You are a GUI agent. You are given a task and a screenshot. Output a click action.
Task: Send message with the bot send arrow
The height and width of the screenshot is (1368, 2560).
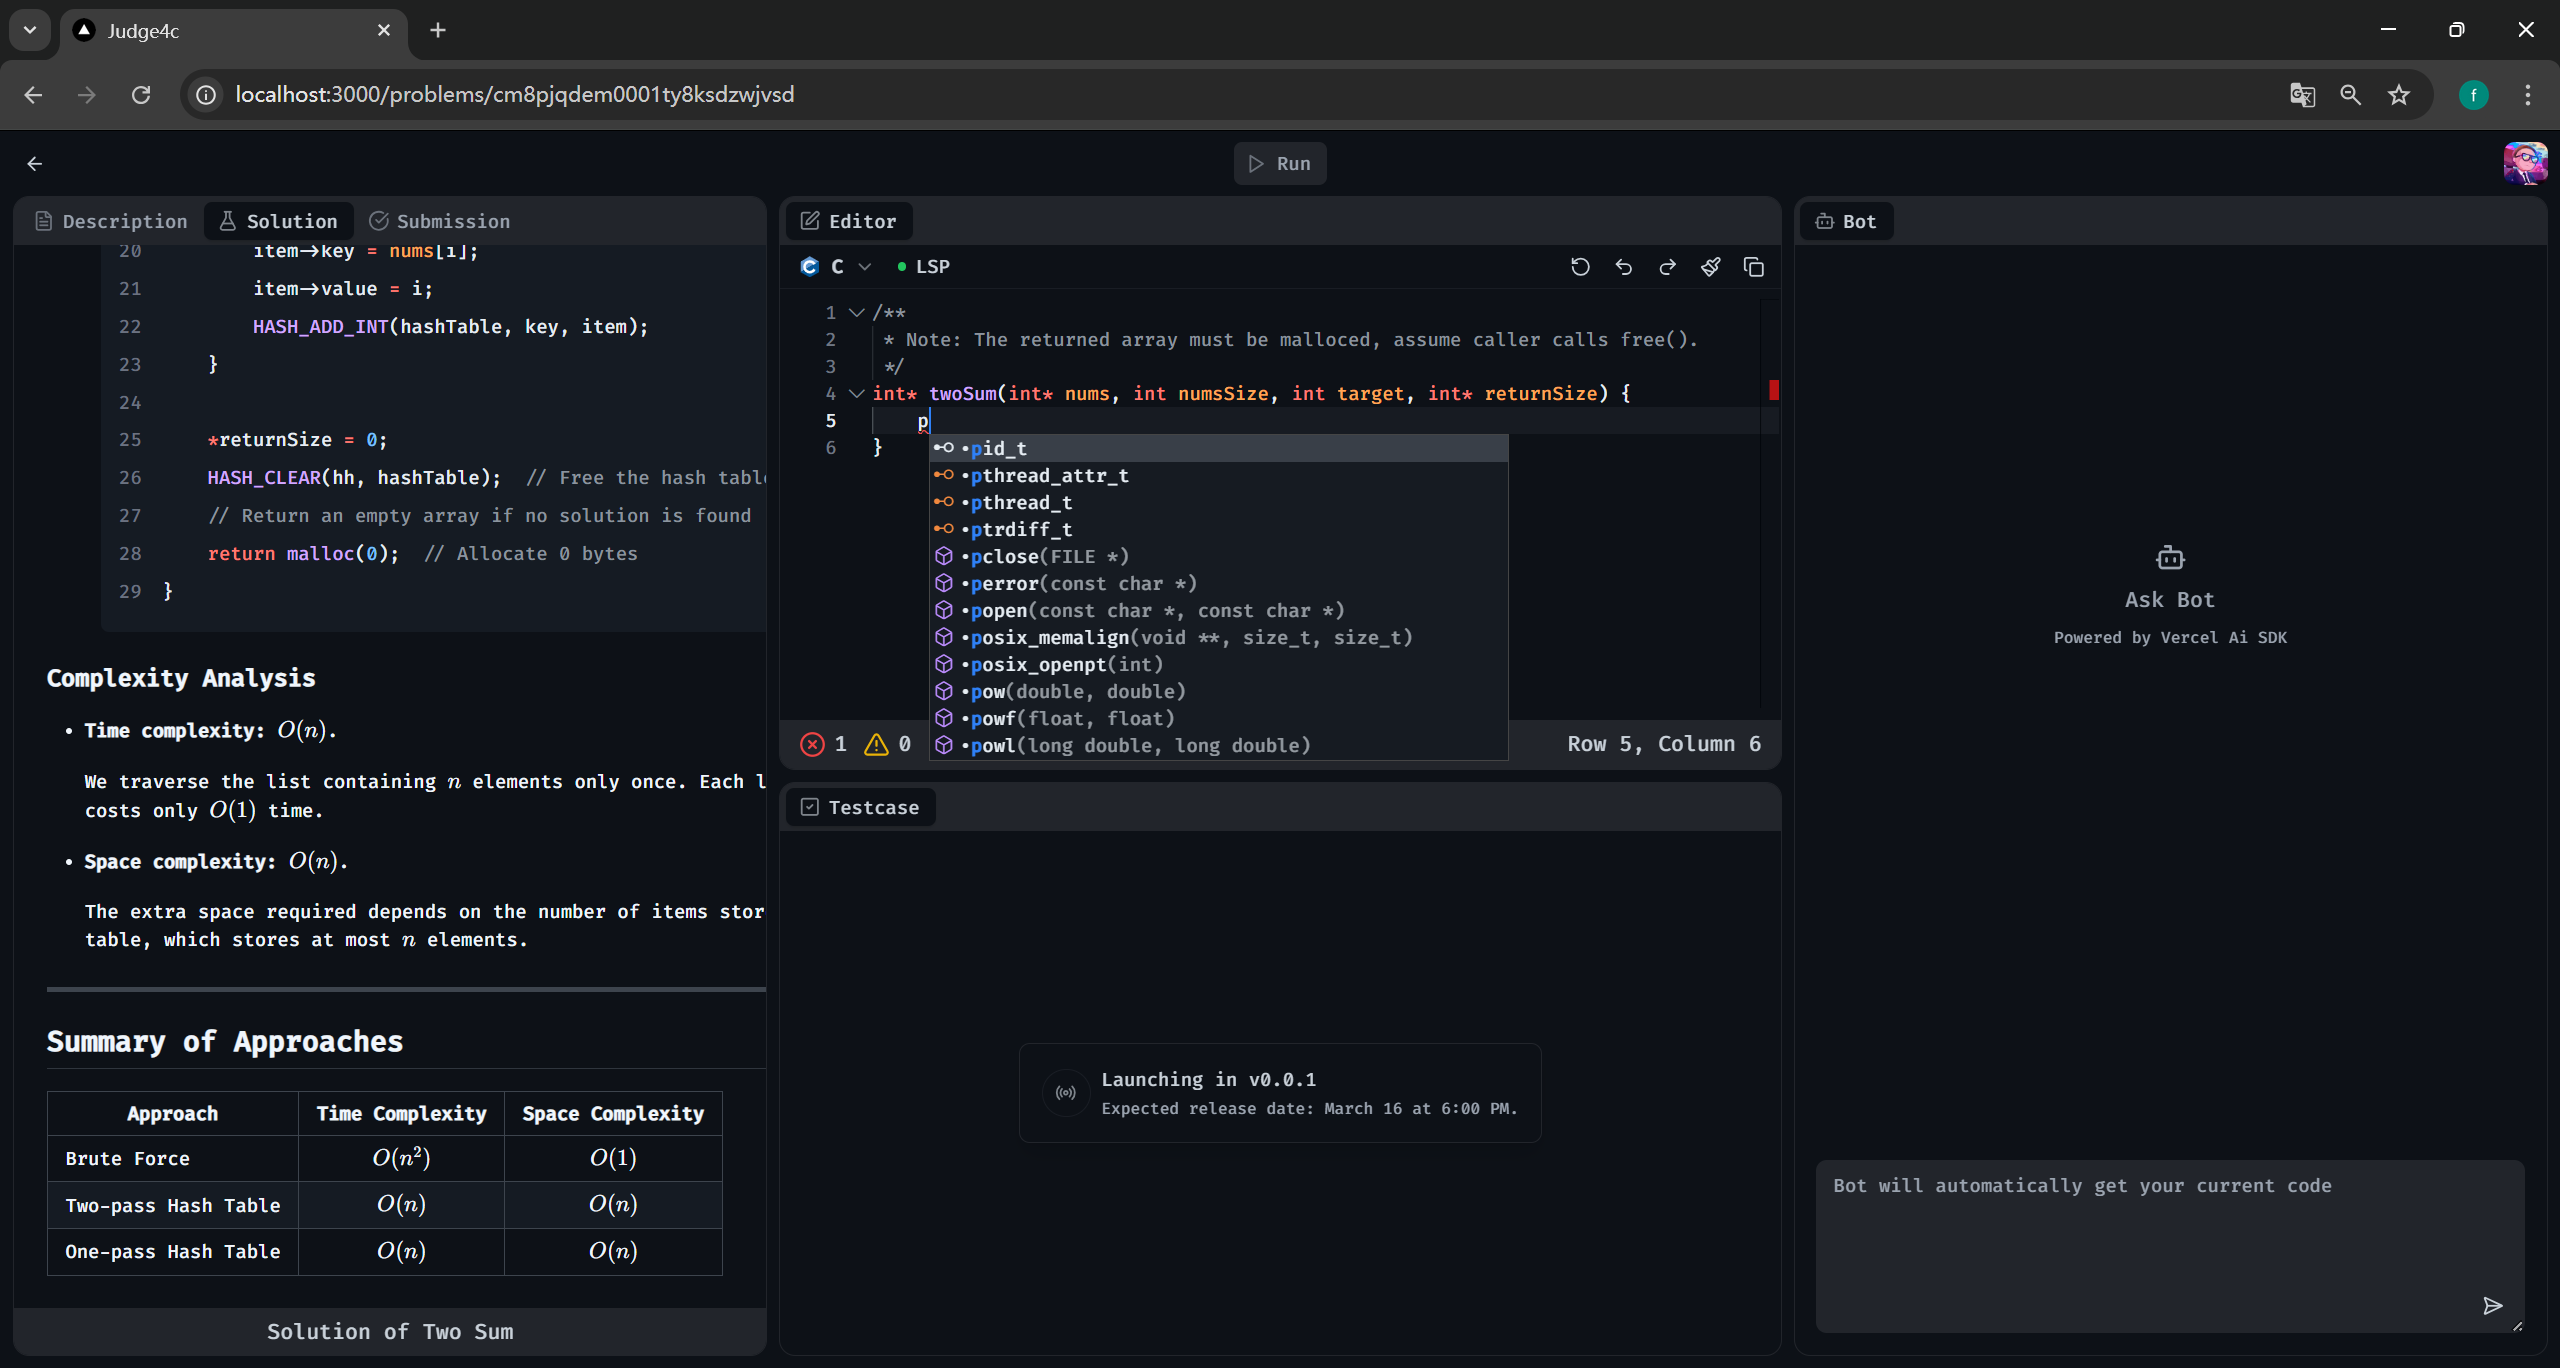click(x=2492, y=1305)
